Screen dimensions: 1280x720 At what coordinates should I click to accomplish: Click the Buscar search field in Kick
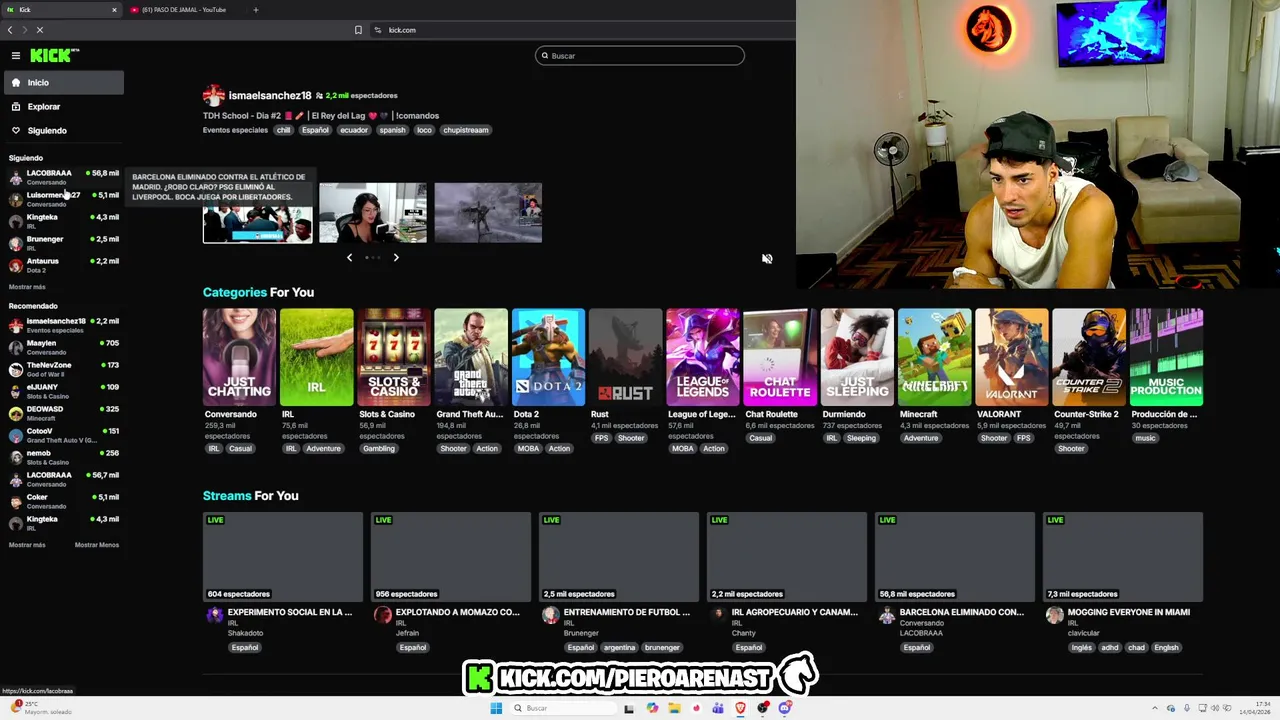(640, 56)
